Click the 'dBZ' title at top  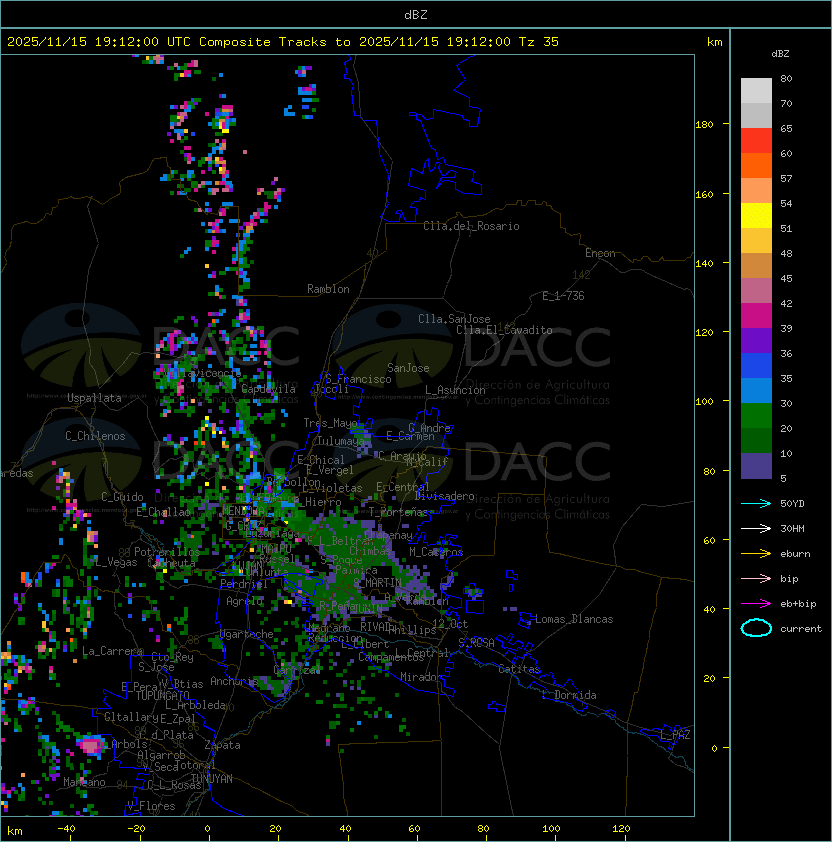[x=416, y=14]
